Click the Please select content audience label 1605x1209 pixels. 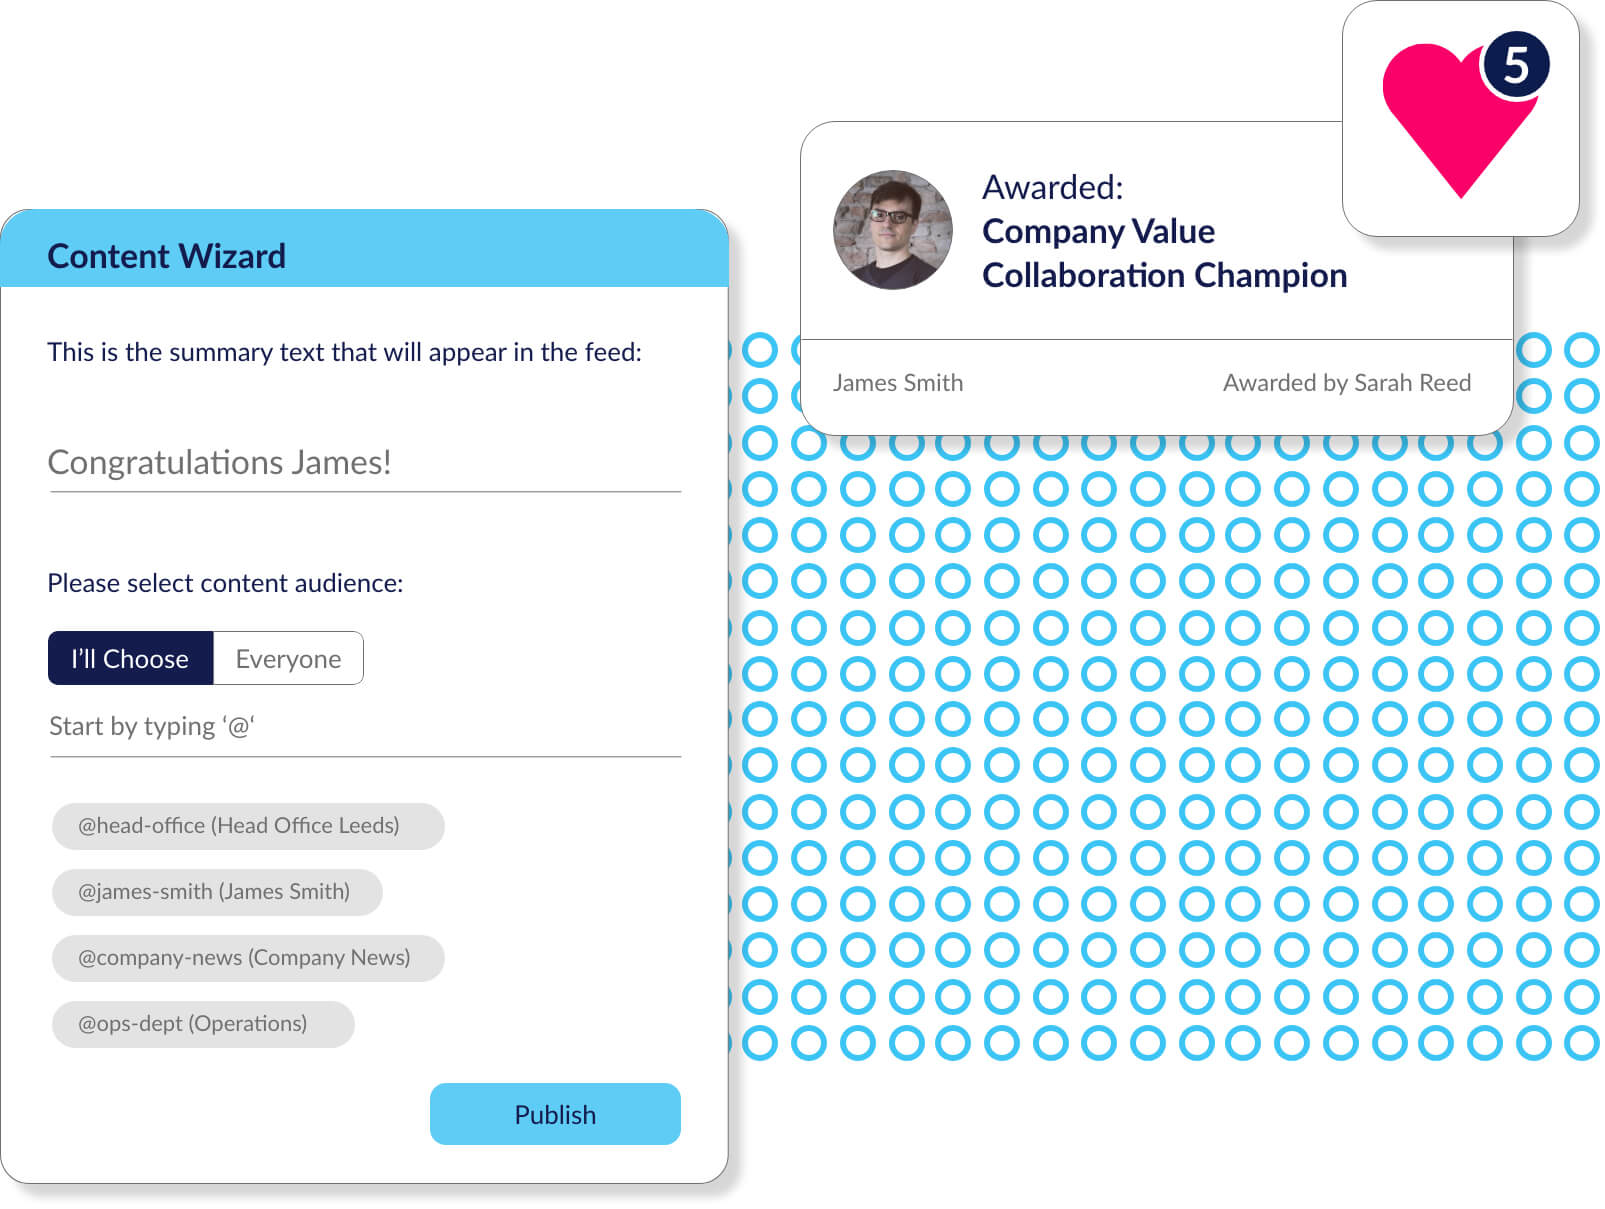click(225, 583)
